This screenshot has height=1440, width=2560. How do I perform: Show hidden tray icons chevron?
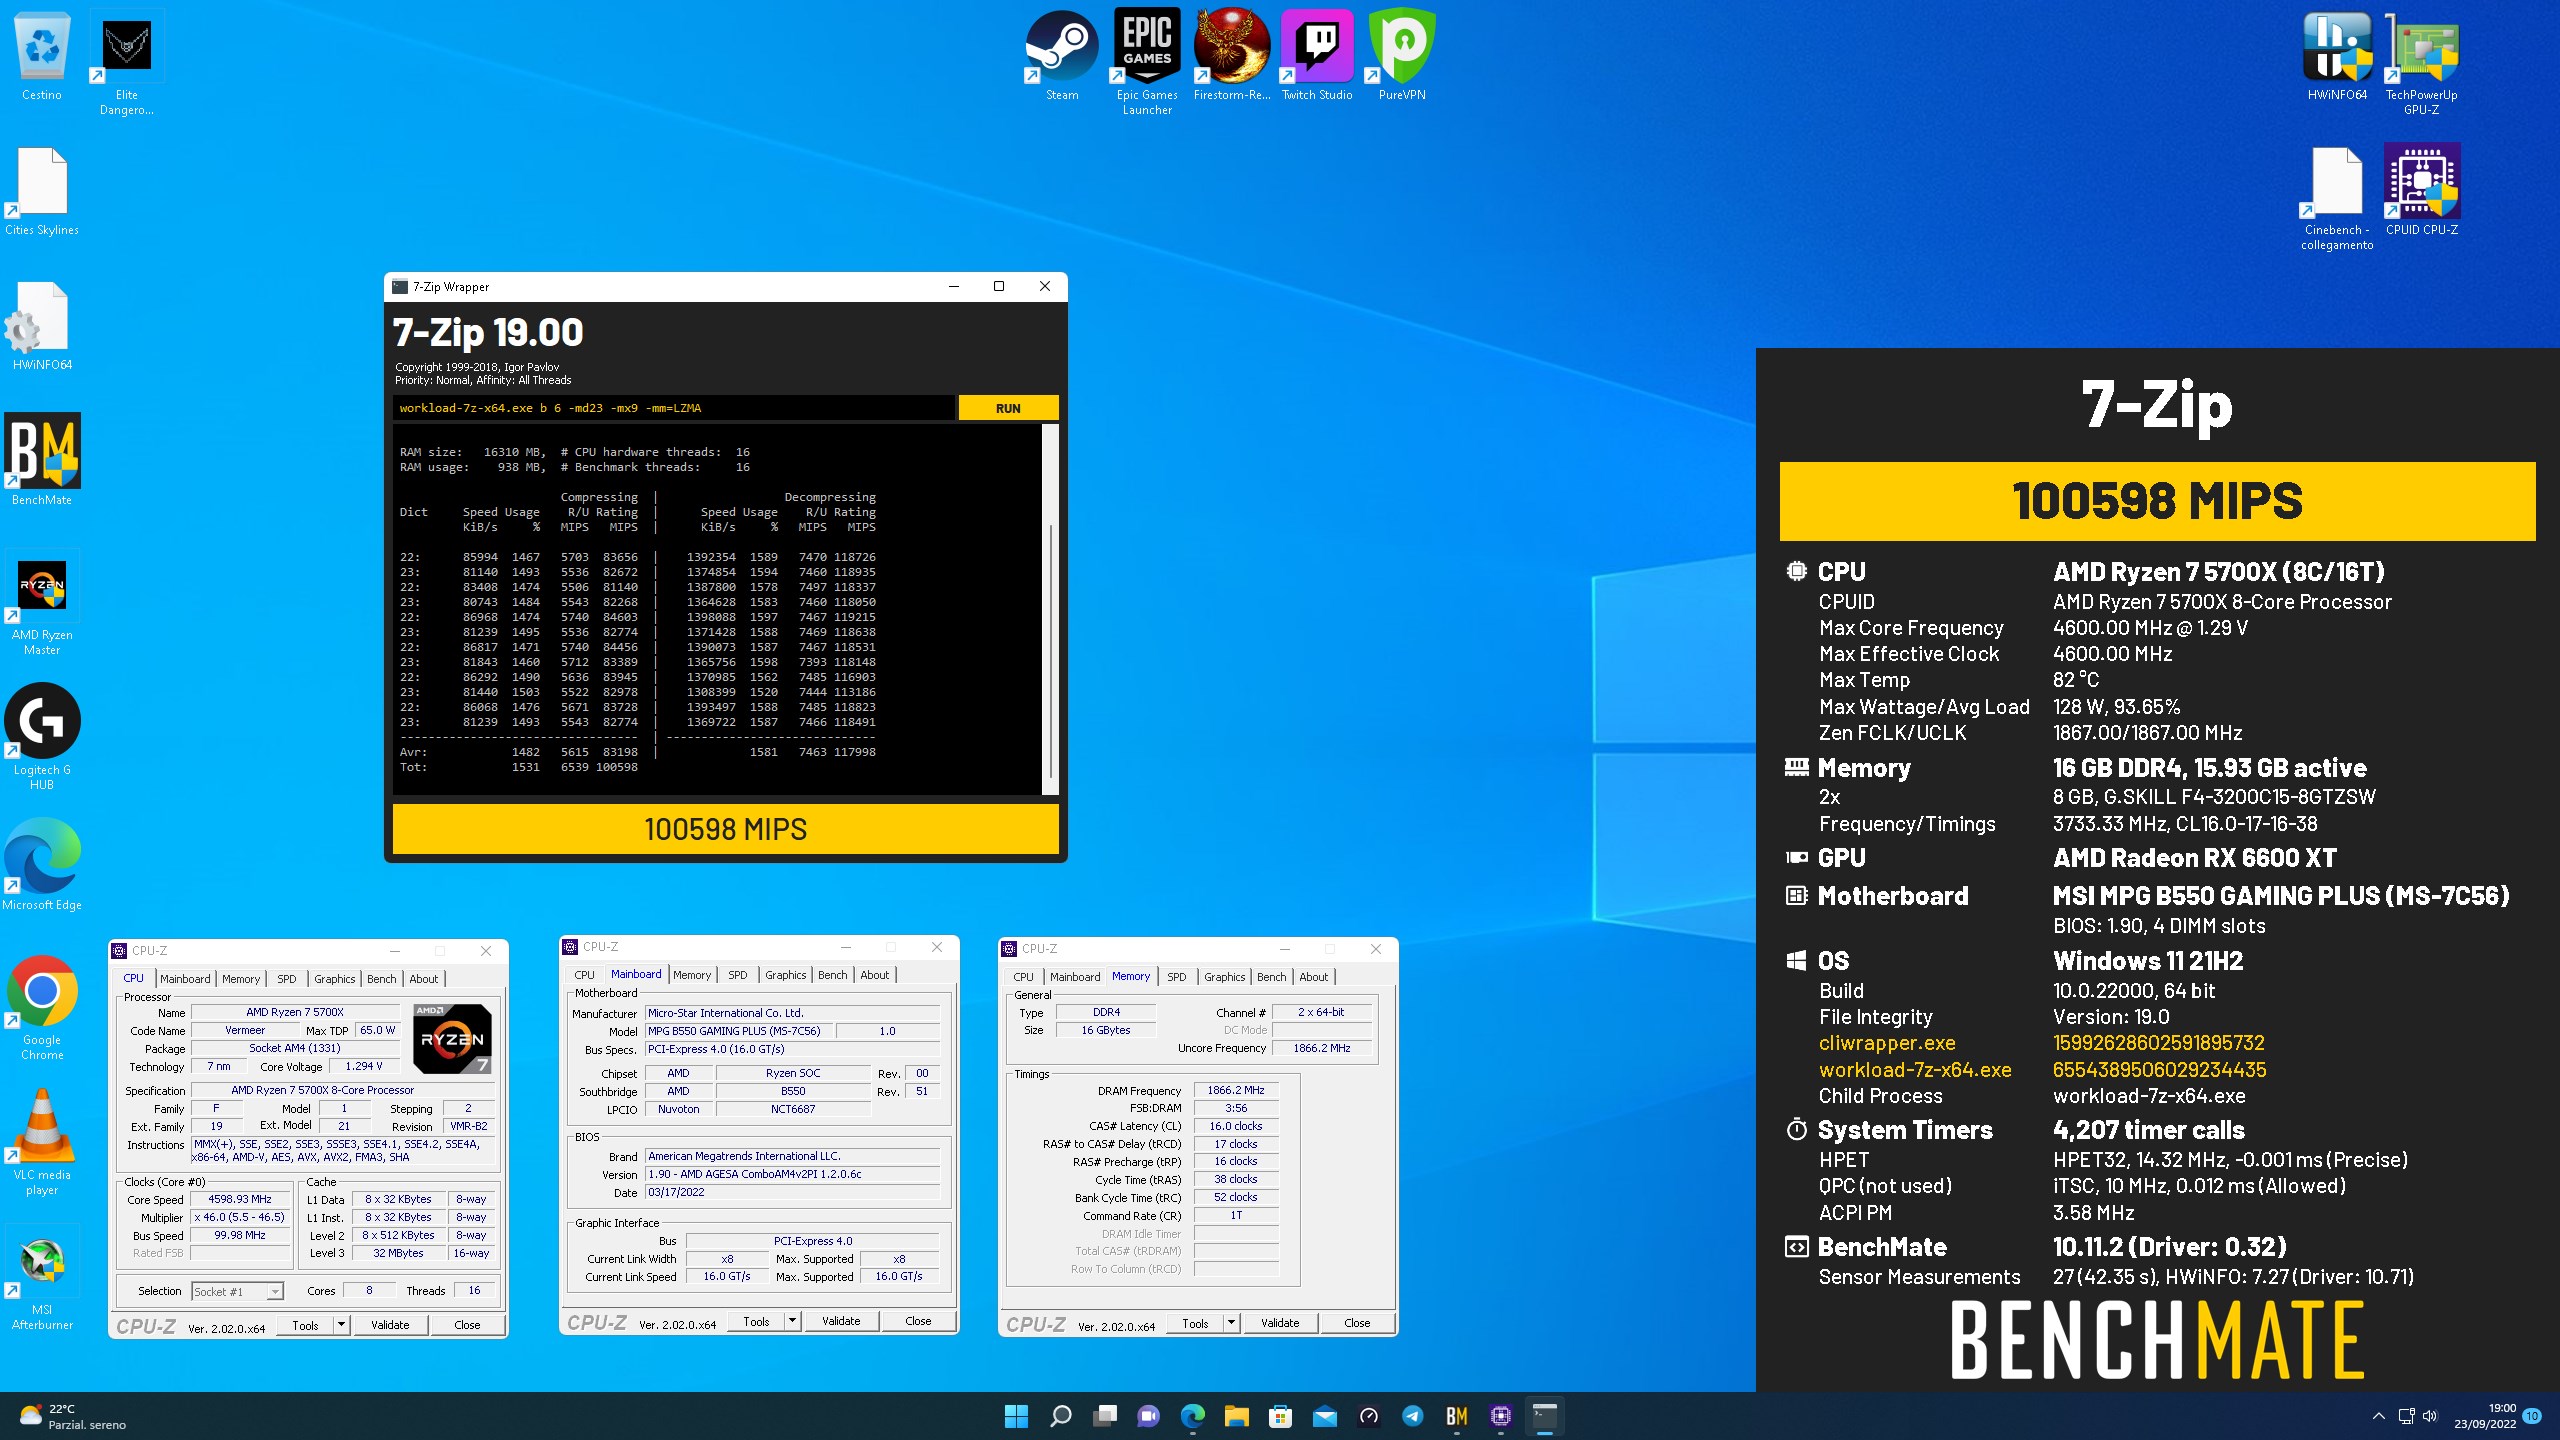pos(2378,1416)
